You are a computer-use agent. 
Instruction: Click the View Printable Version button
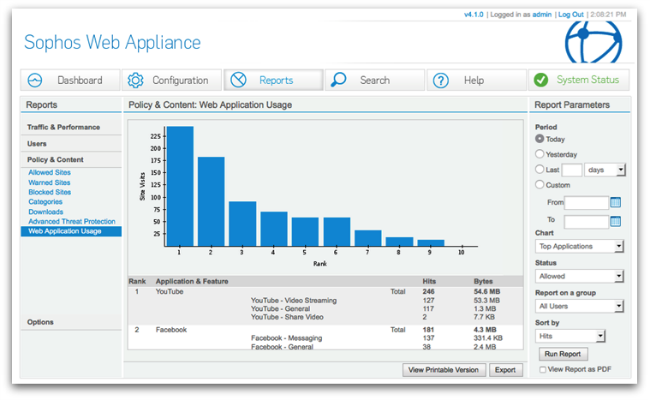444,370
